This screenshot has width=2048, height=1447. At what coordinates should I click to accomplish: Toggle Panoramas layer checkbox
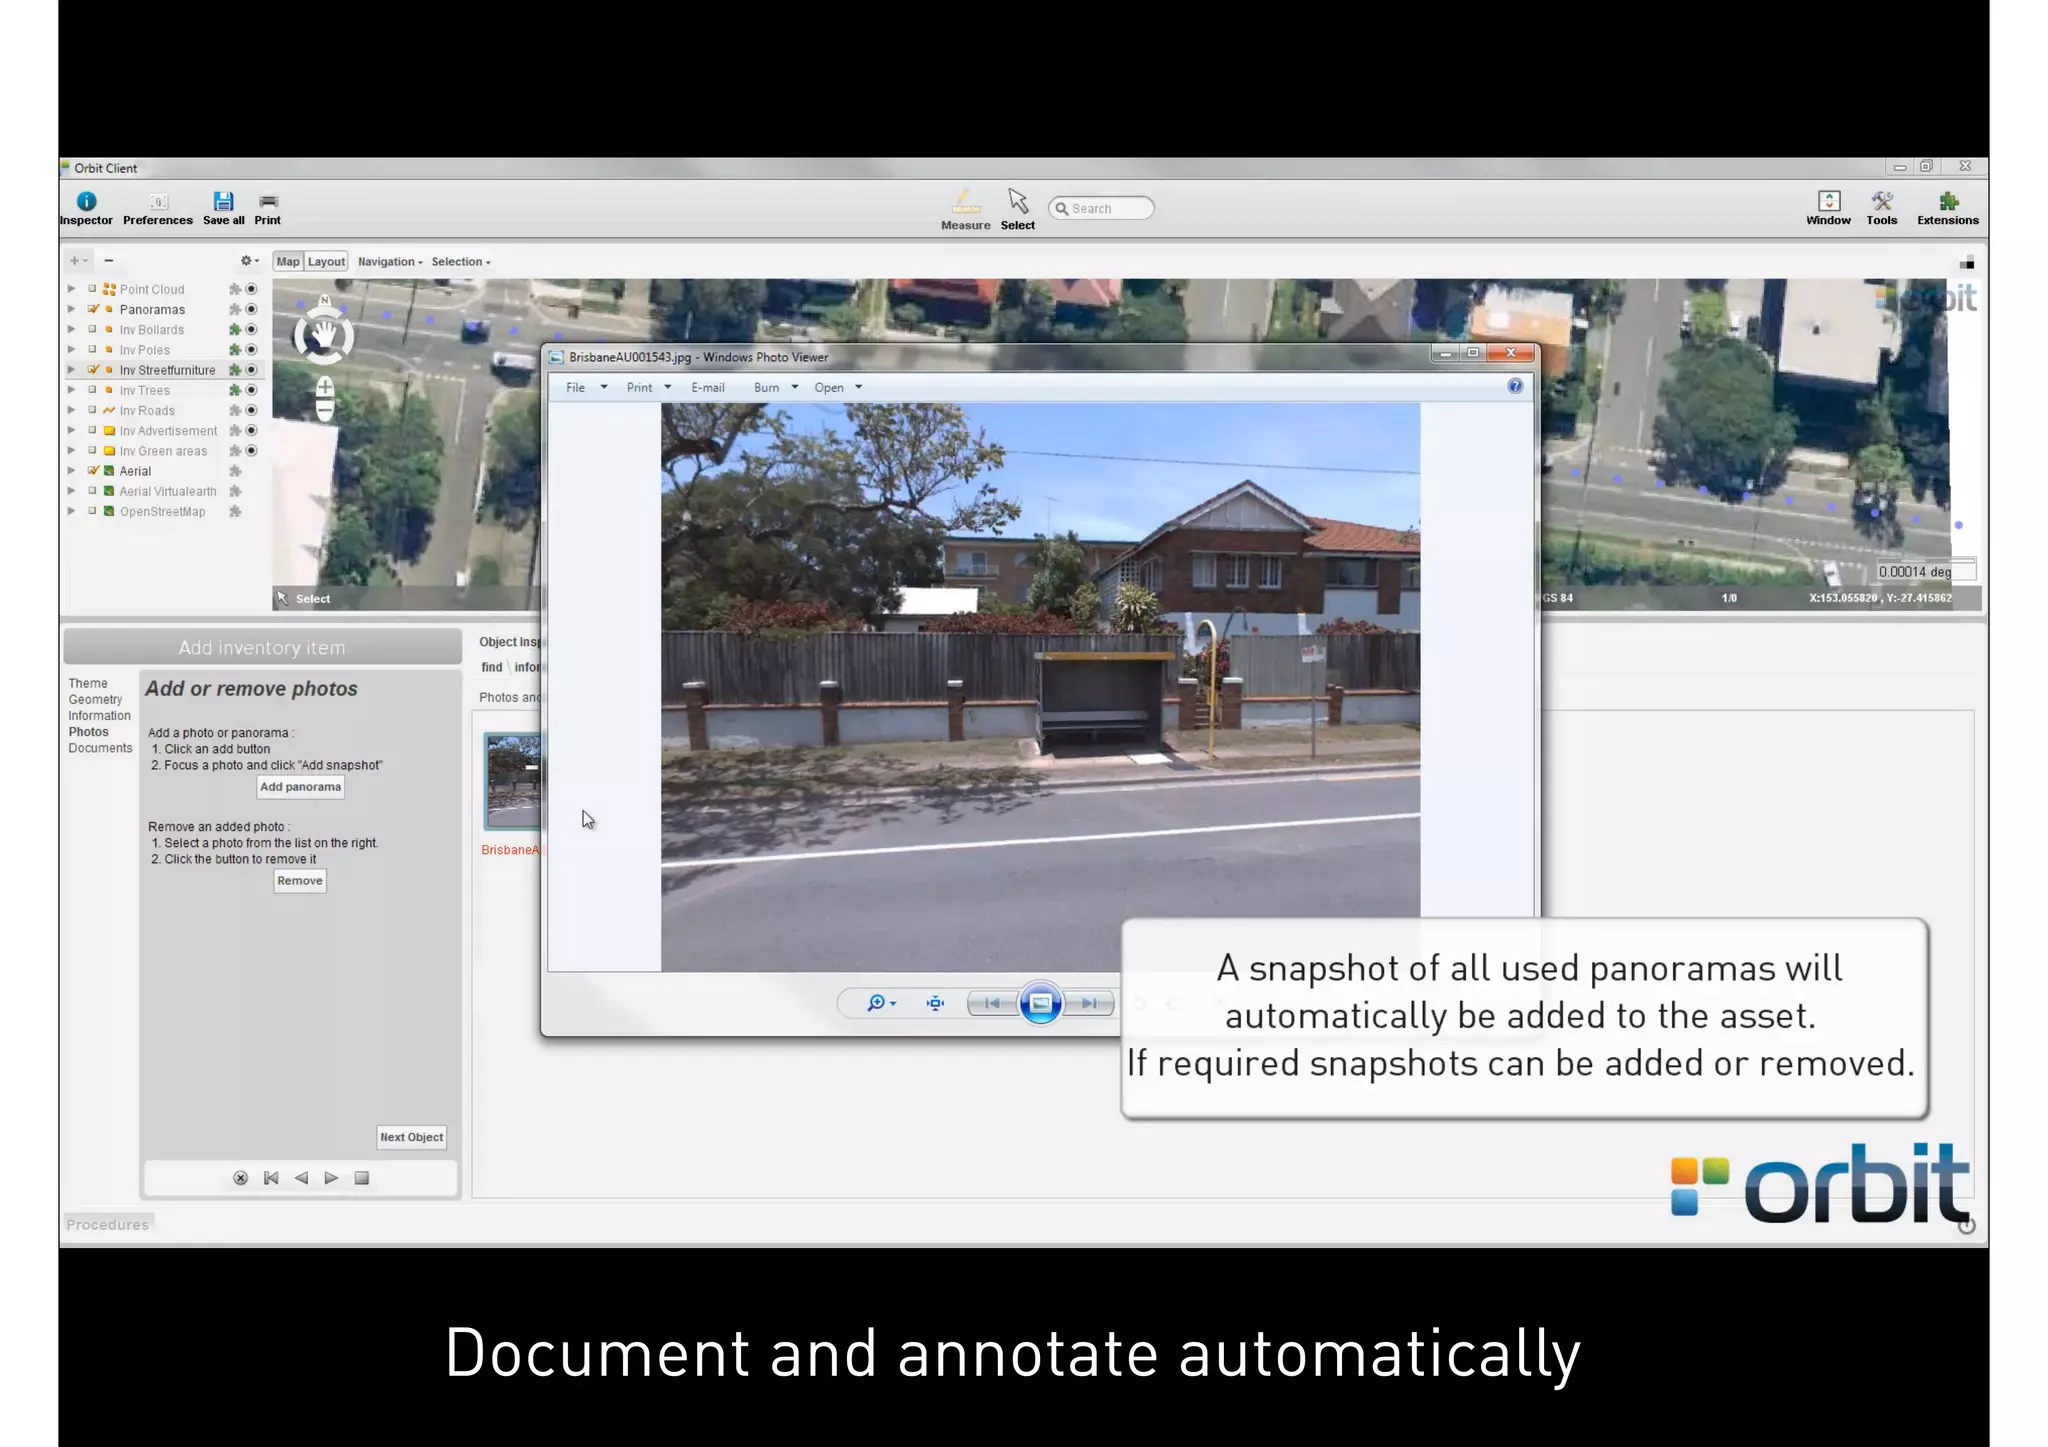(93, 309)
